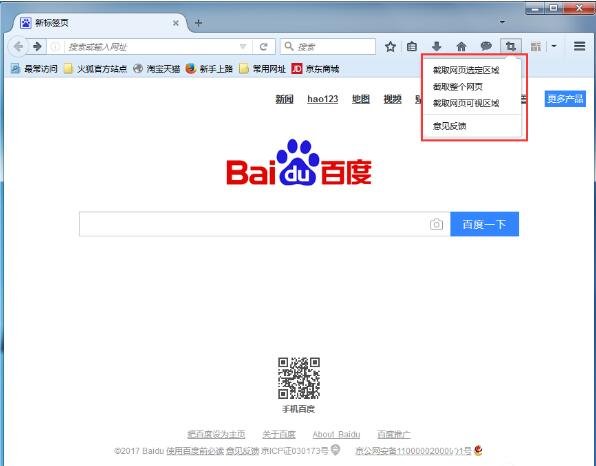596x466 pixels.
Task: Go to home page icon
Action: [x=461, y=47]
